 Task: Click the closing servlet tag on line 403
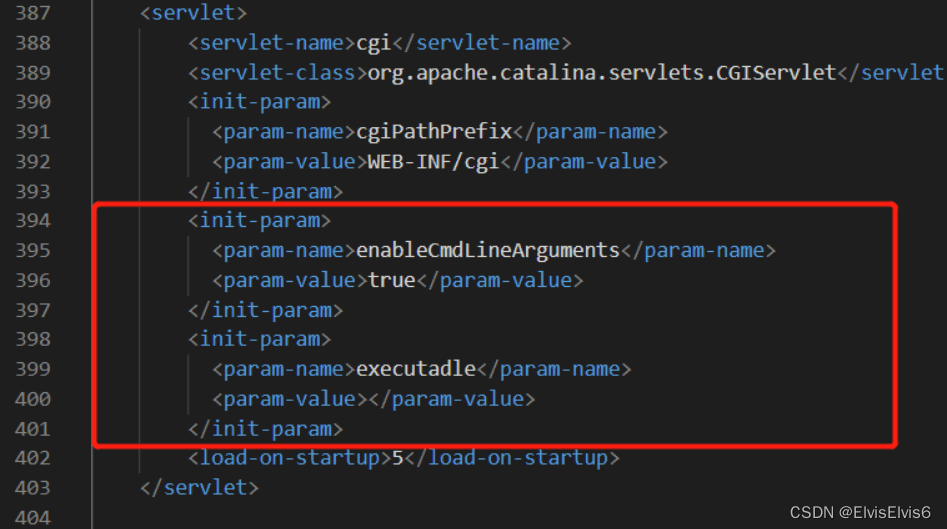[199, 488]
